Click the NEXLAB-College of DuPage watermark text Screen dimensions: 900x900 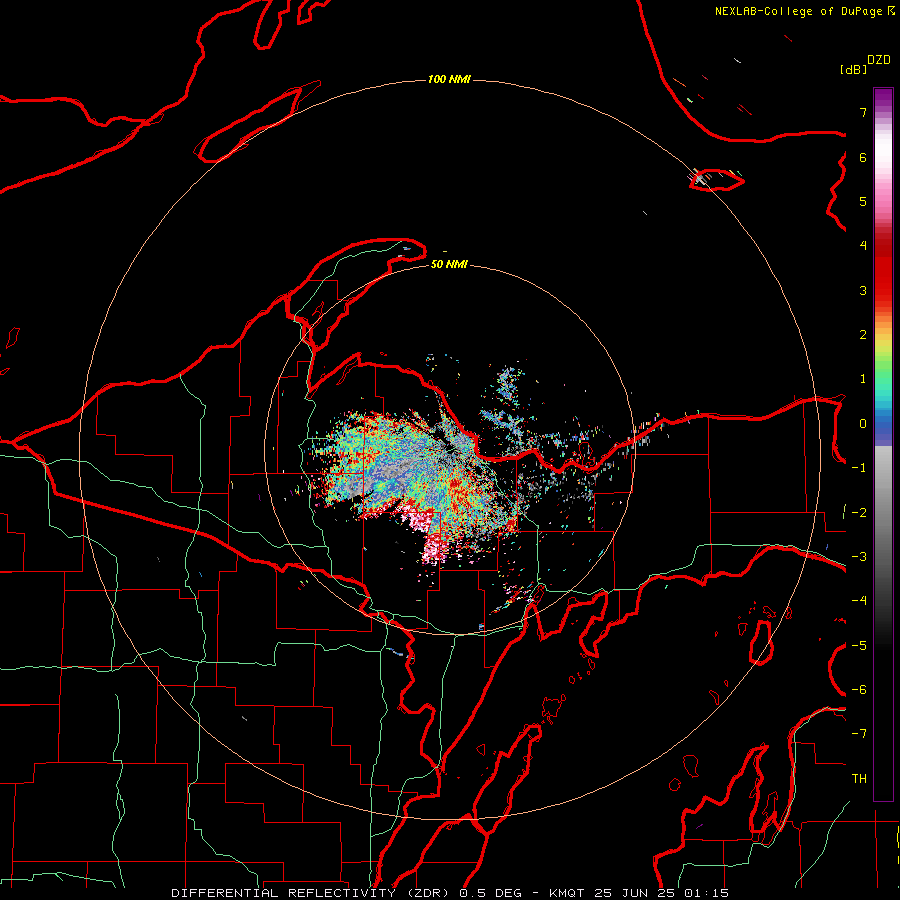pos(804,11)
